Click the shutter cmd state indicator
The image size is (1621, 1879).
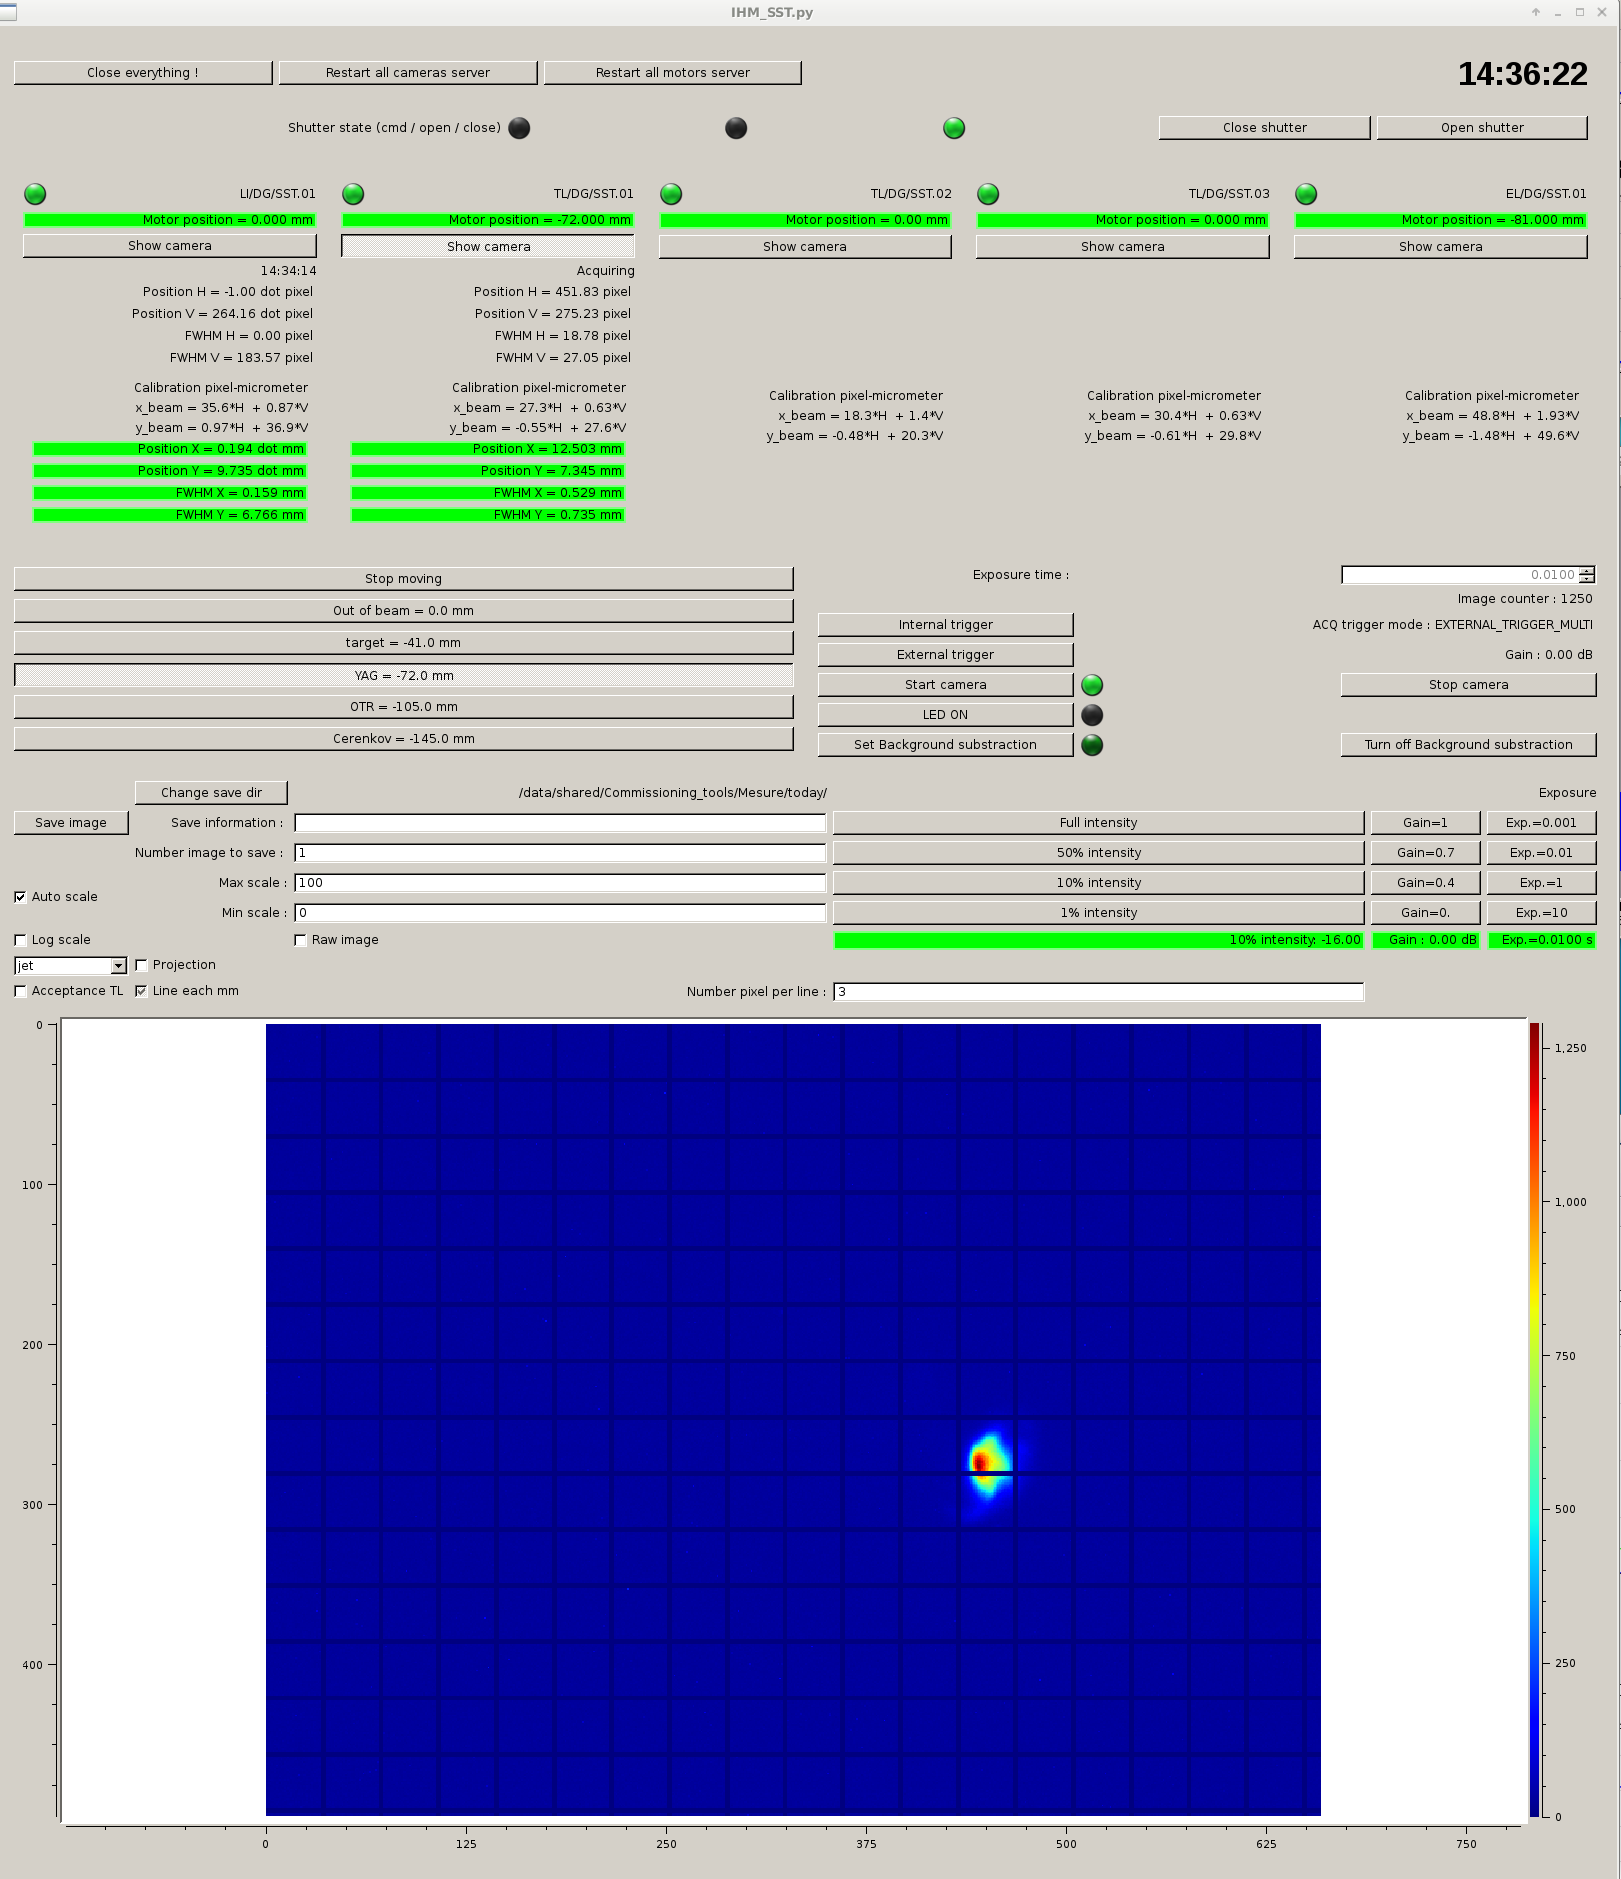coord(519,128)
